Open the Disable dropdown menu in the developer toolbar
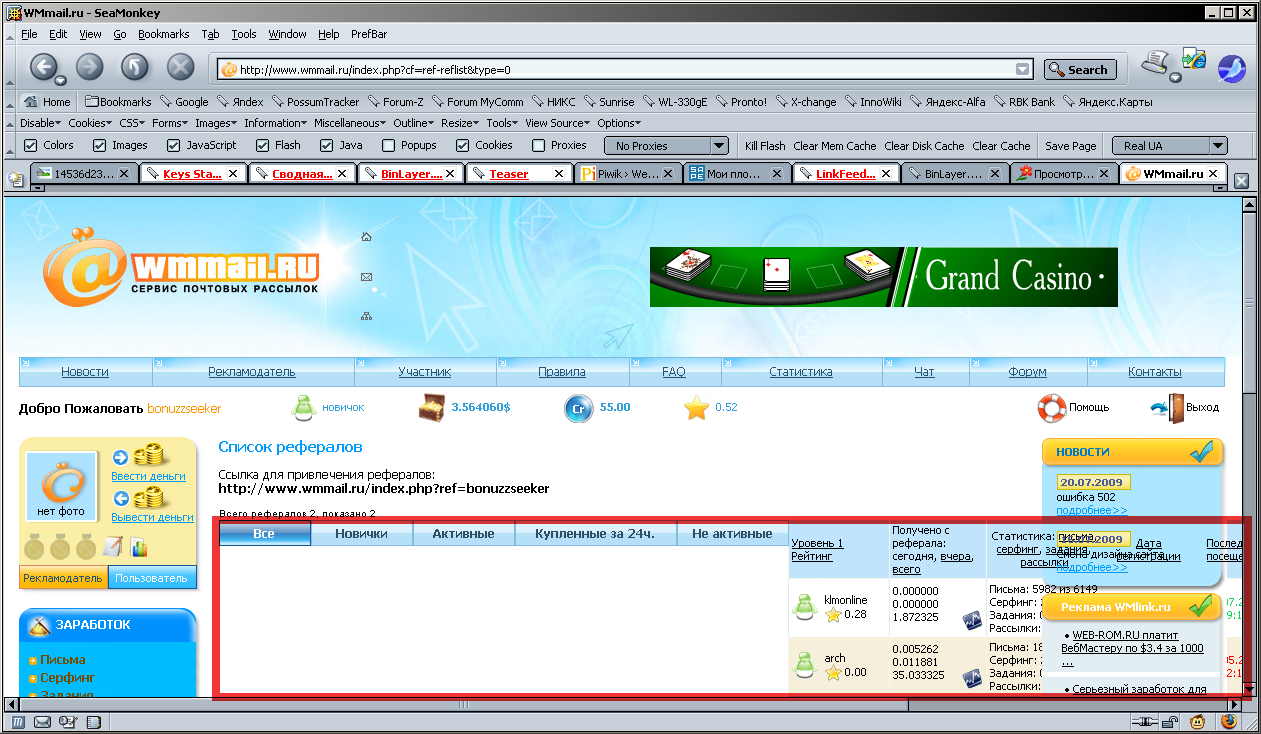The height and width of the screenshot is (734, 1261). click(41, 123)
